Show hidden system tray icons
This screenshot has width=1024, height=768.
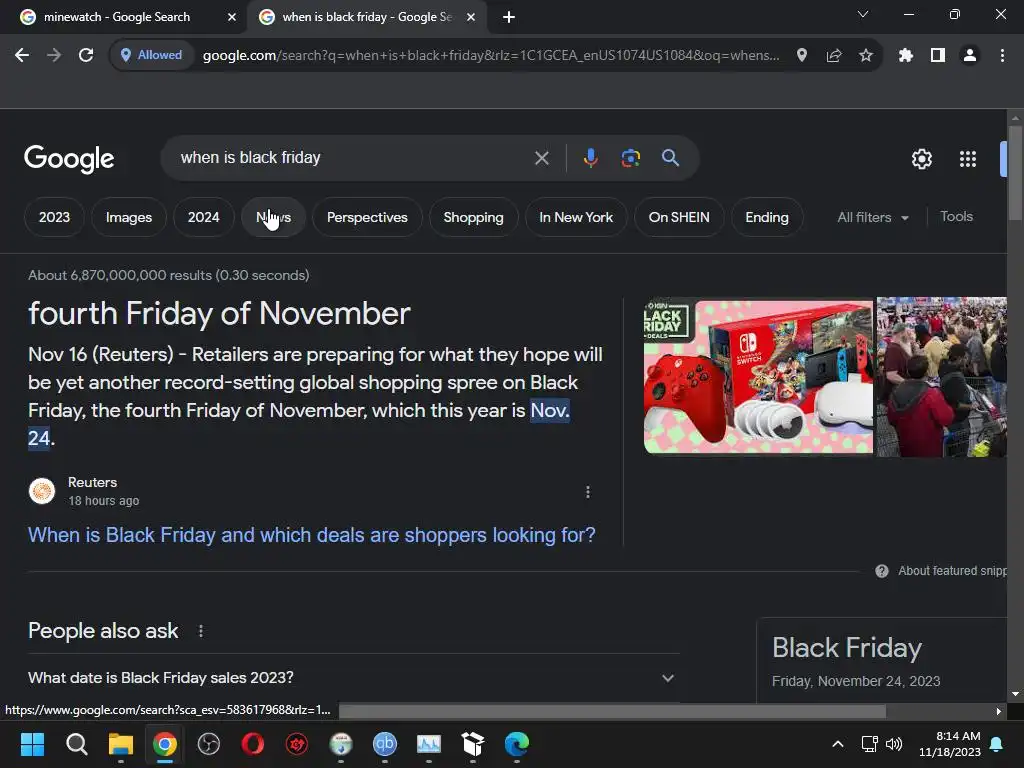coord(838,744)
